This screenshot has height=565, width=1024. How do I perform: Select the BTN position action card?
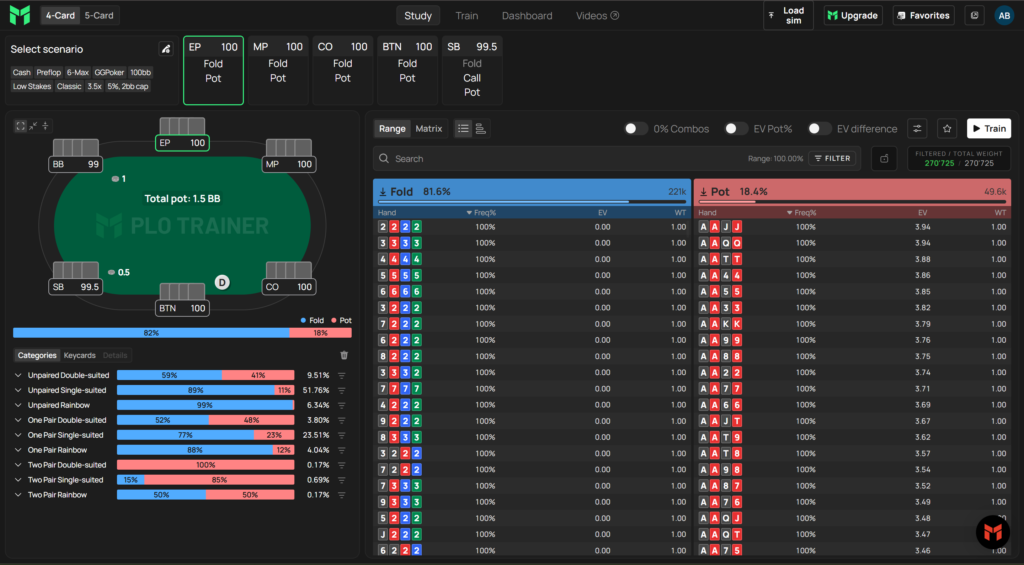coord(407,70)
